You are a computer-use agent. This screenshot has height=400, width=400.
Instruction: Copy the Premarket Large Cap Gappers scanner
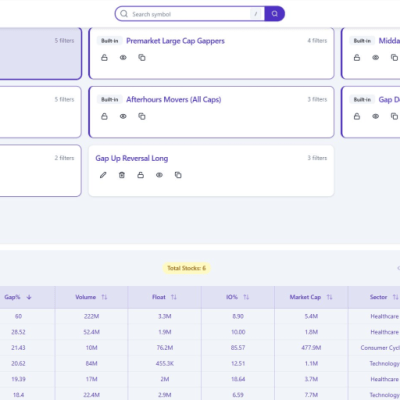tap(142, 57)
